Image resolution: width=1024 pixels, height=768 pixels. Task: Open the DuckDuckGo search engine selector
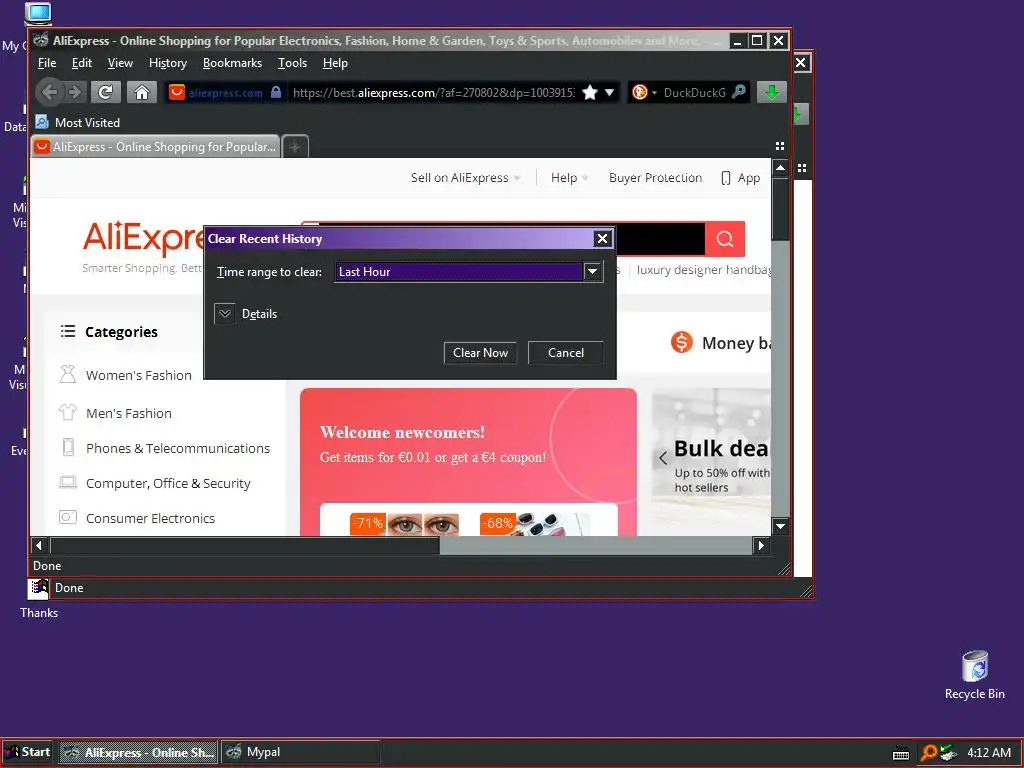point(643,92)
